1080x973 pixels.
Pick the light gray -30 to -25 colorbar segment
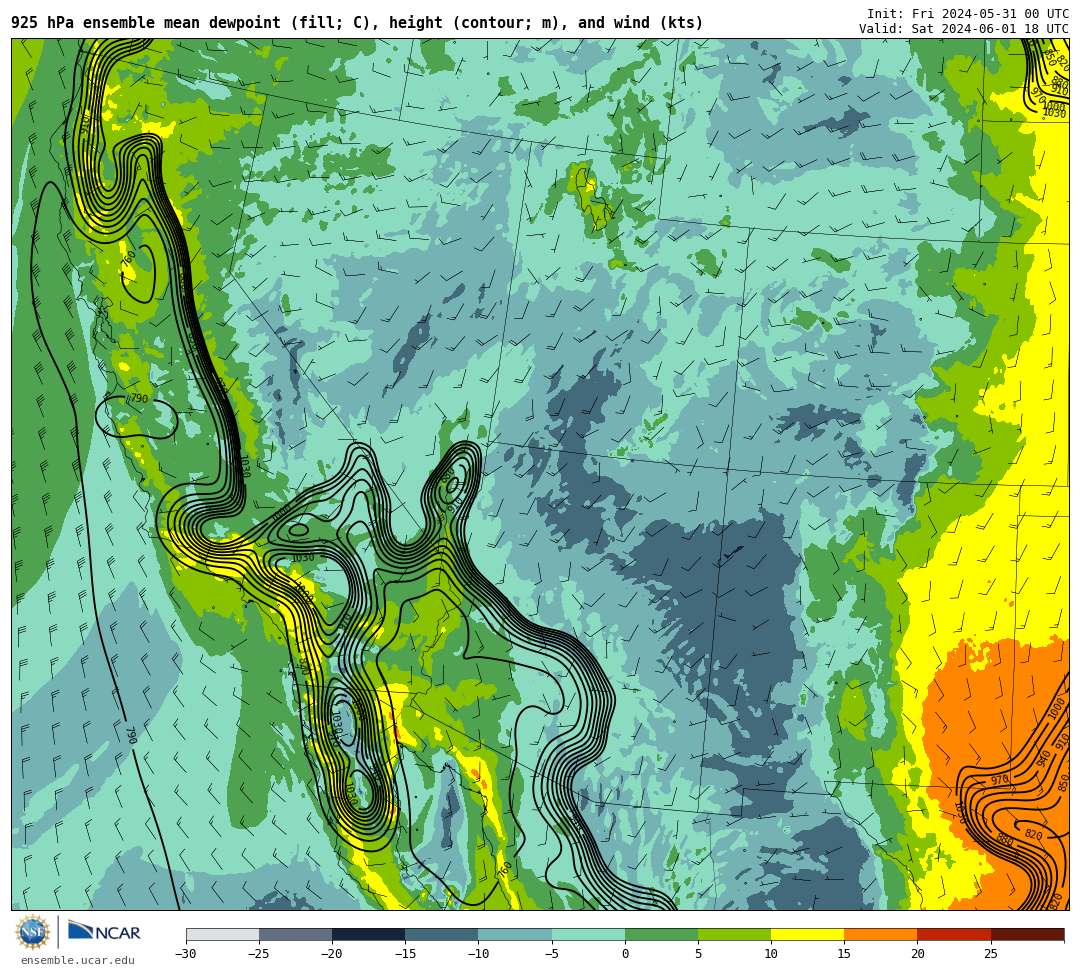(222, 934)
